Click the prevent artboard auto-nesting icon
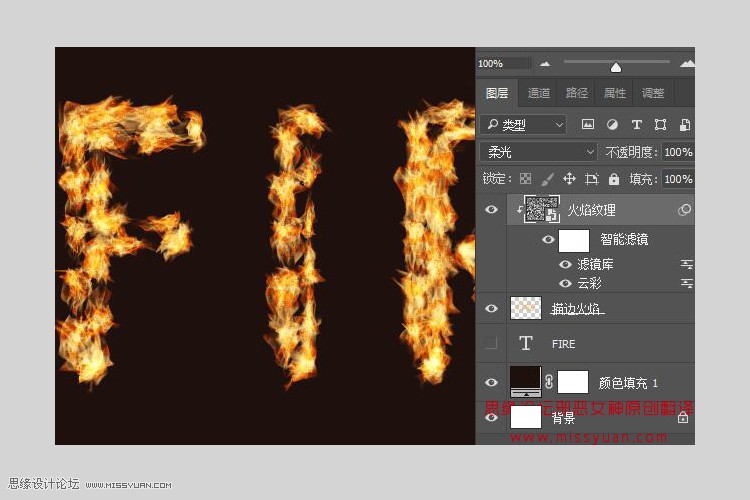The width and height of the screenshot is (750, 500). coord(592,179)
